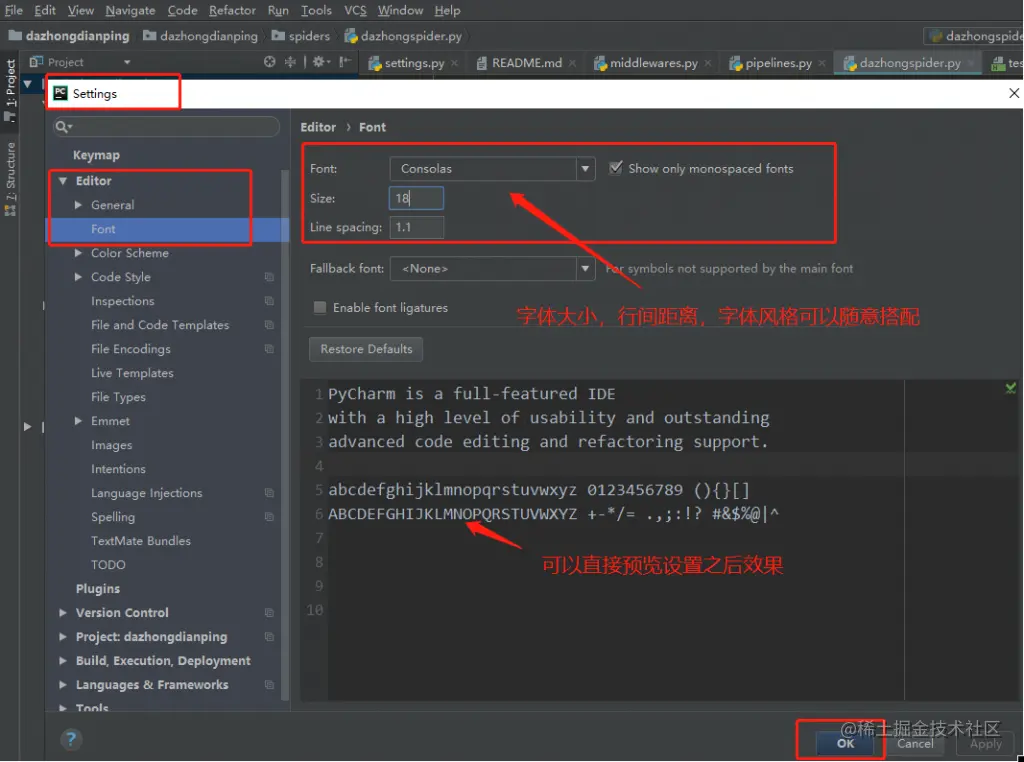Click the OK button

coord(845,743)
